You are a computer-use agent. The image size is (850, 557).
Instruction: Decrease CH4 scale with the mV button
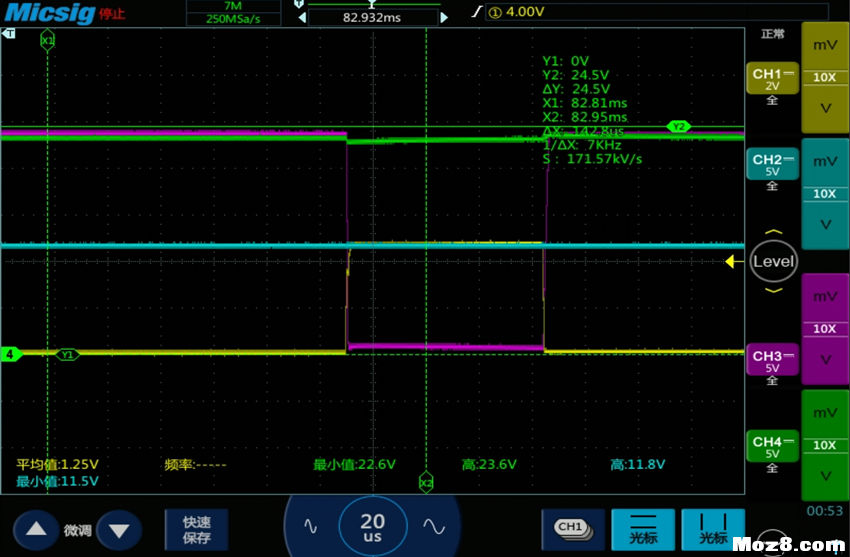(825, 413)
